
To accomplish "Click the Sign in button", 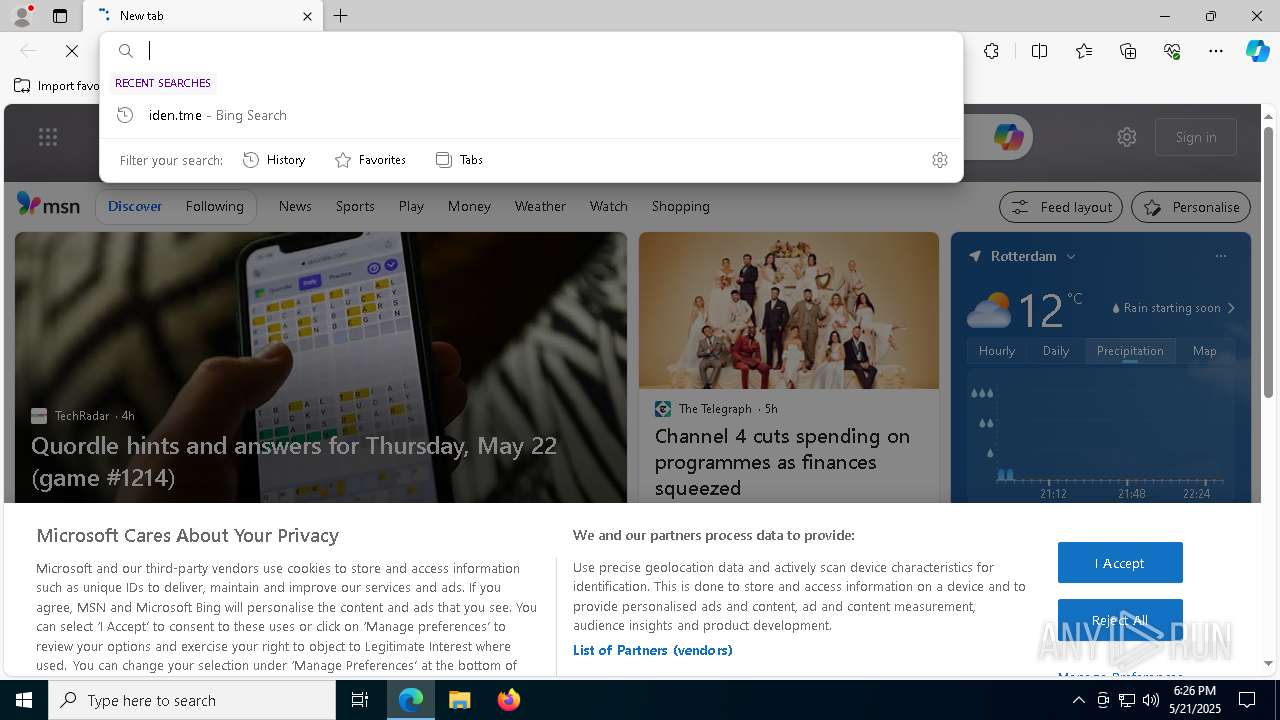I will click(x=1196, y=137).
